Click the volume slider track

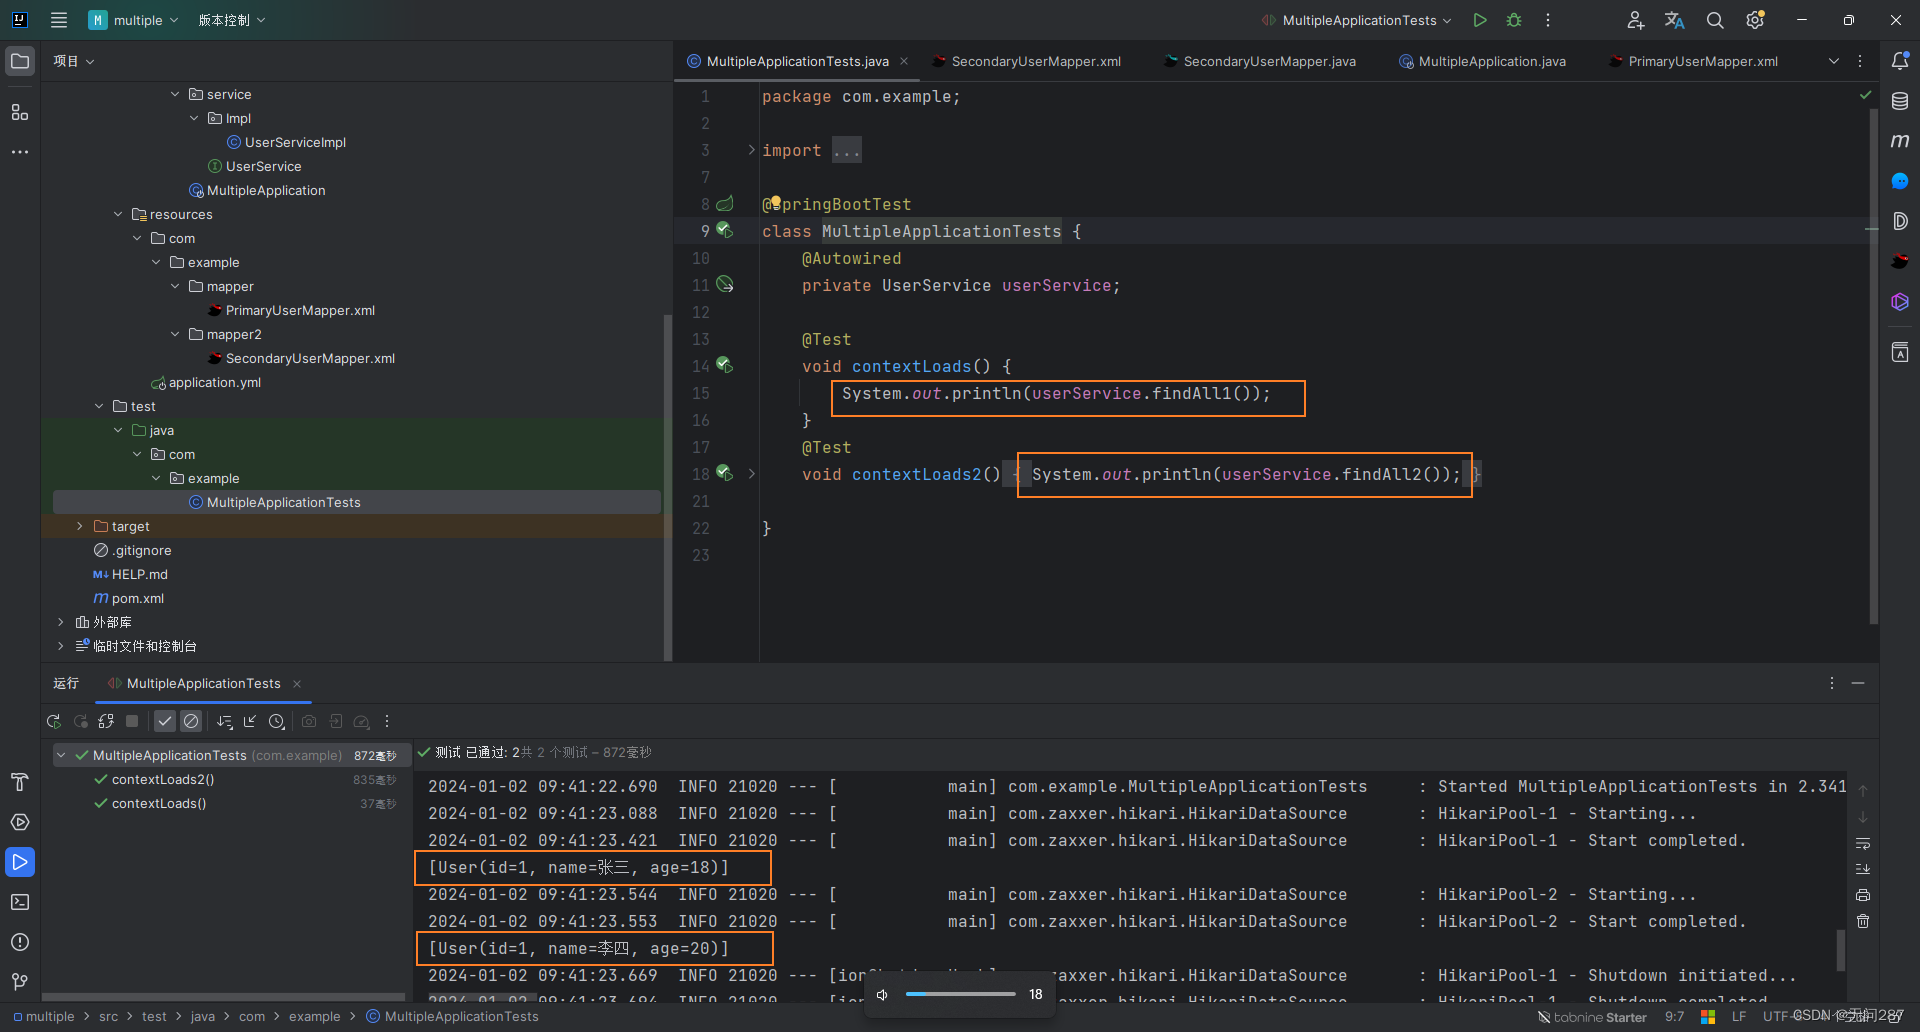click(961, 994)
